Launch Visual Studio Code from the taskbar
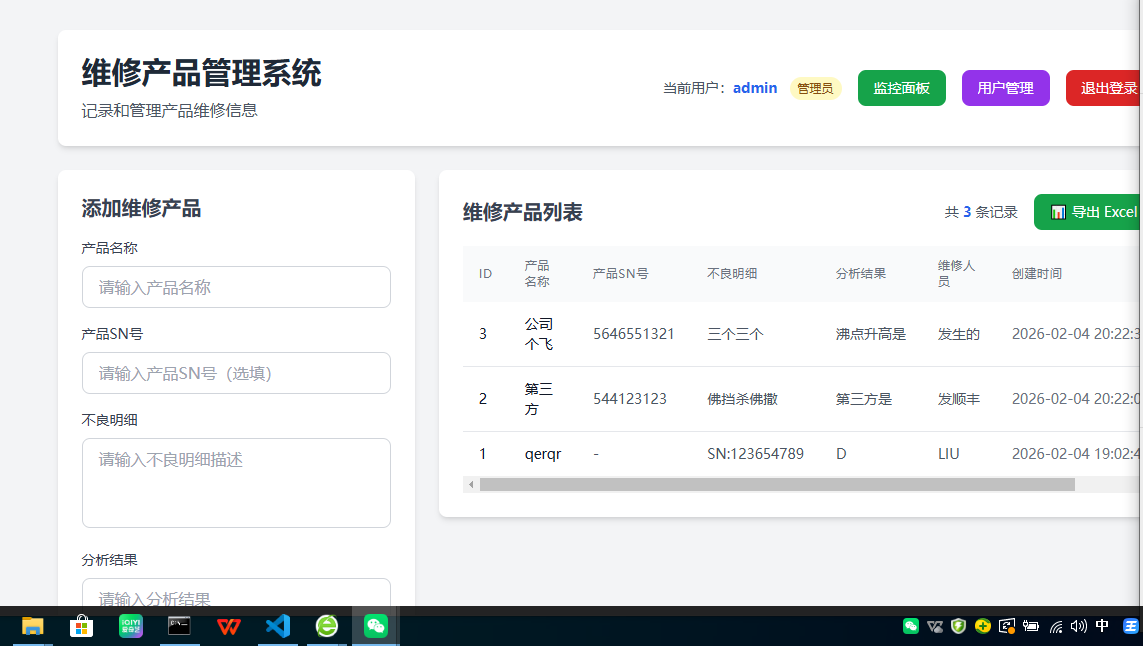The image size is (1143, 646). 277,626
